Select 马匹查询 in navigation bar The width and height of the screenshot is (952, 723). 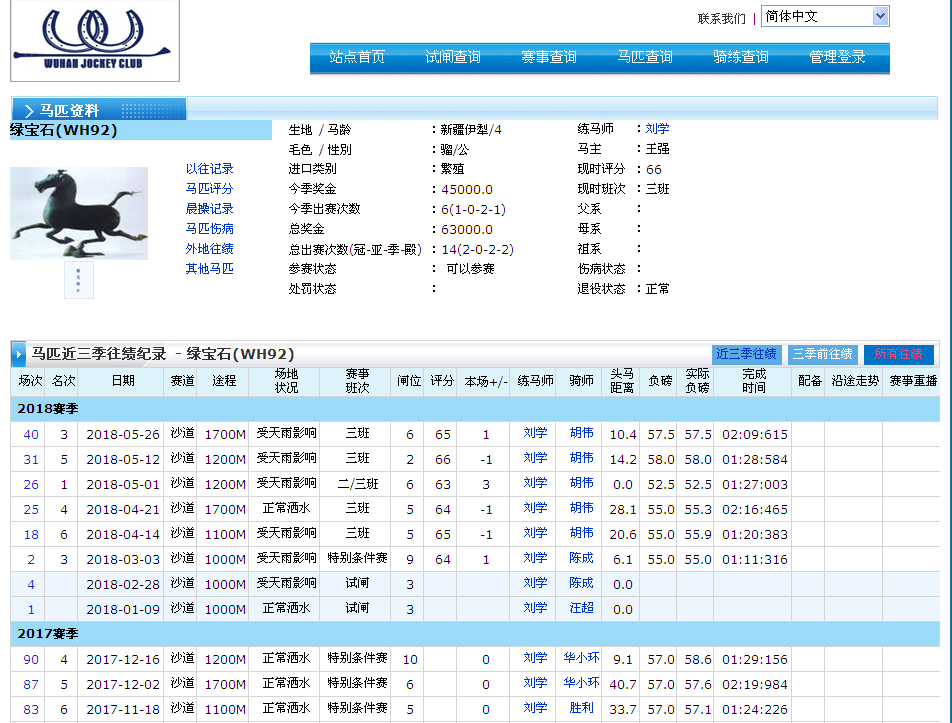[645, 58]
